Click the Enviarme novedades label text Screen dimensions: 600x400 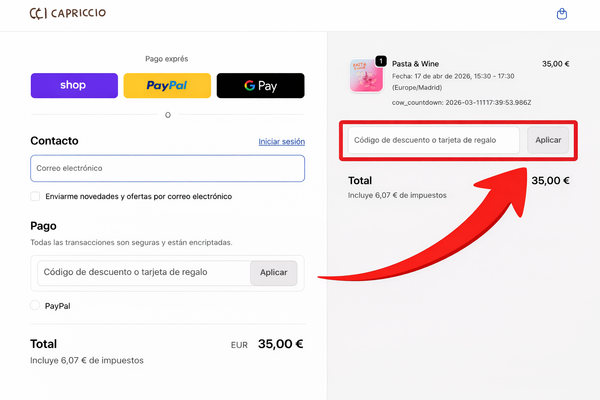[139, 196]
